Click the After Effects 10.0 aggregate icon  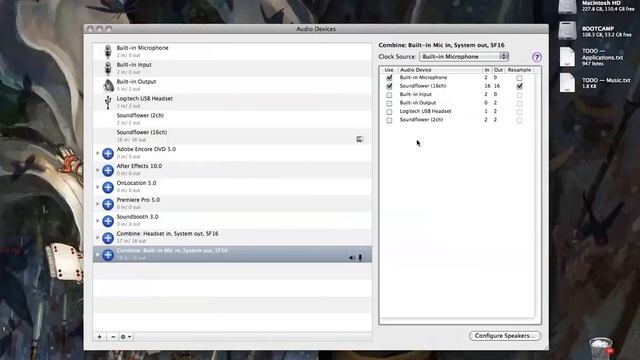pos(108,170)
